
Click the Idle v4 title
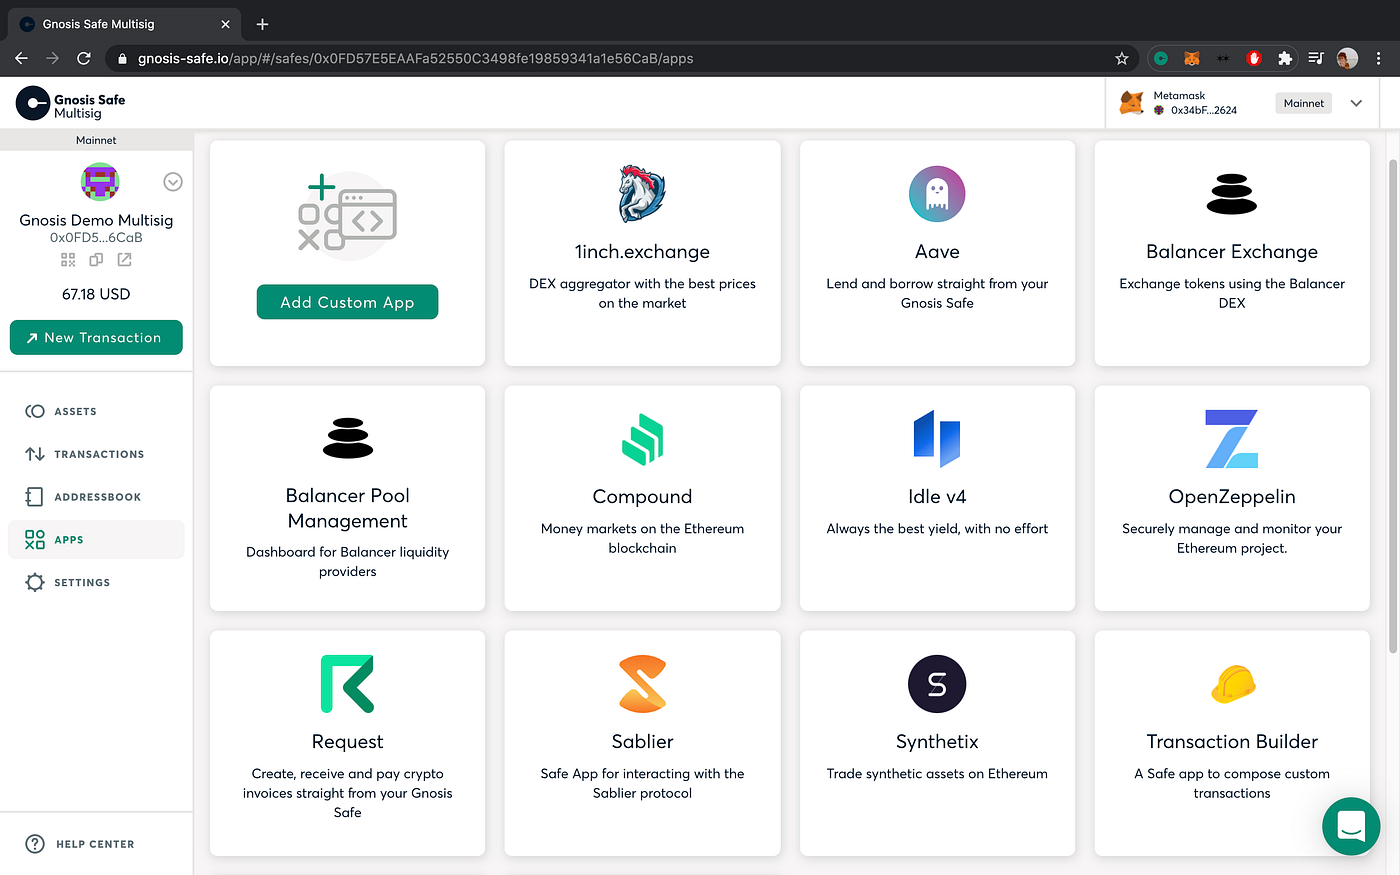pyautogui.click(x=937, y=497)
